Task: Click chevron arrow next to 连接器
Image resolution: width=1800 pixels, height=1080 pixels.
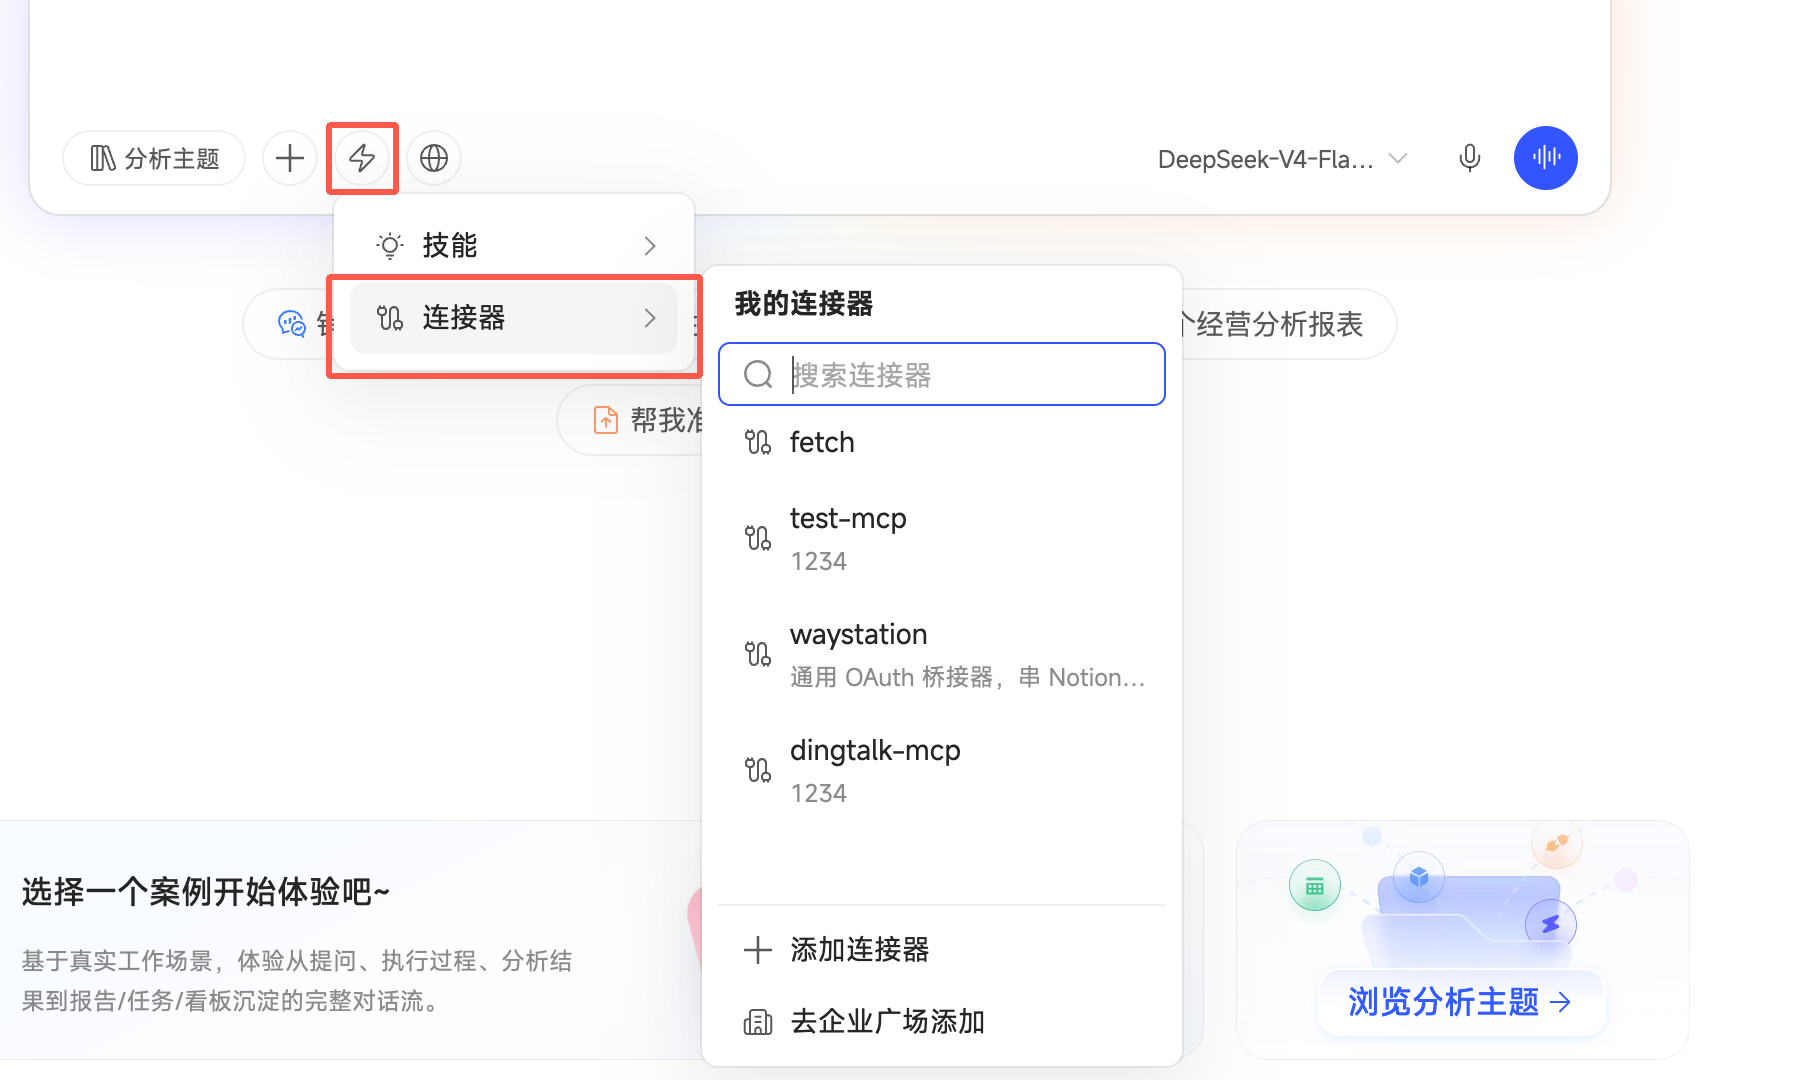Action: click(x=650, y=318)
